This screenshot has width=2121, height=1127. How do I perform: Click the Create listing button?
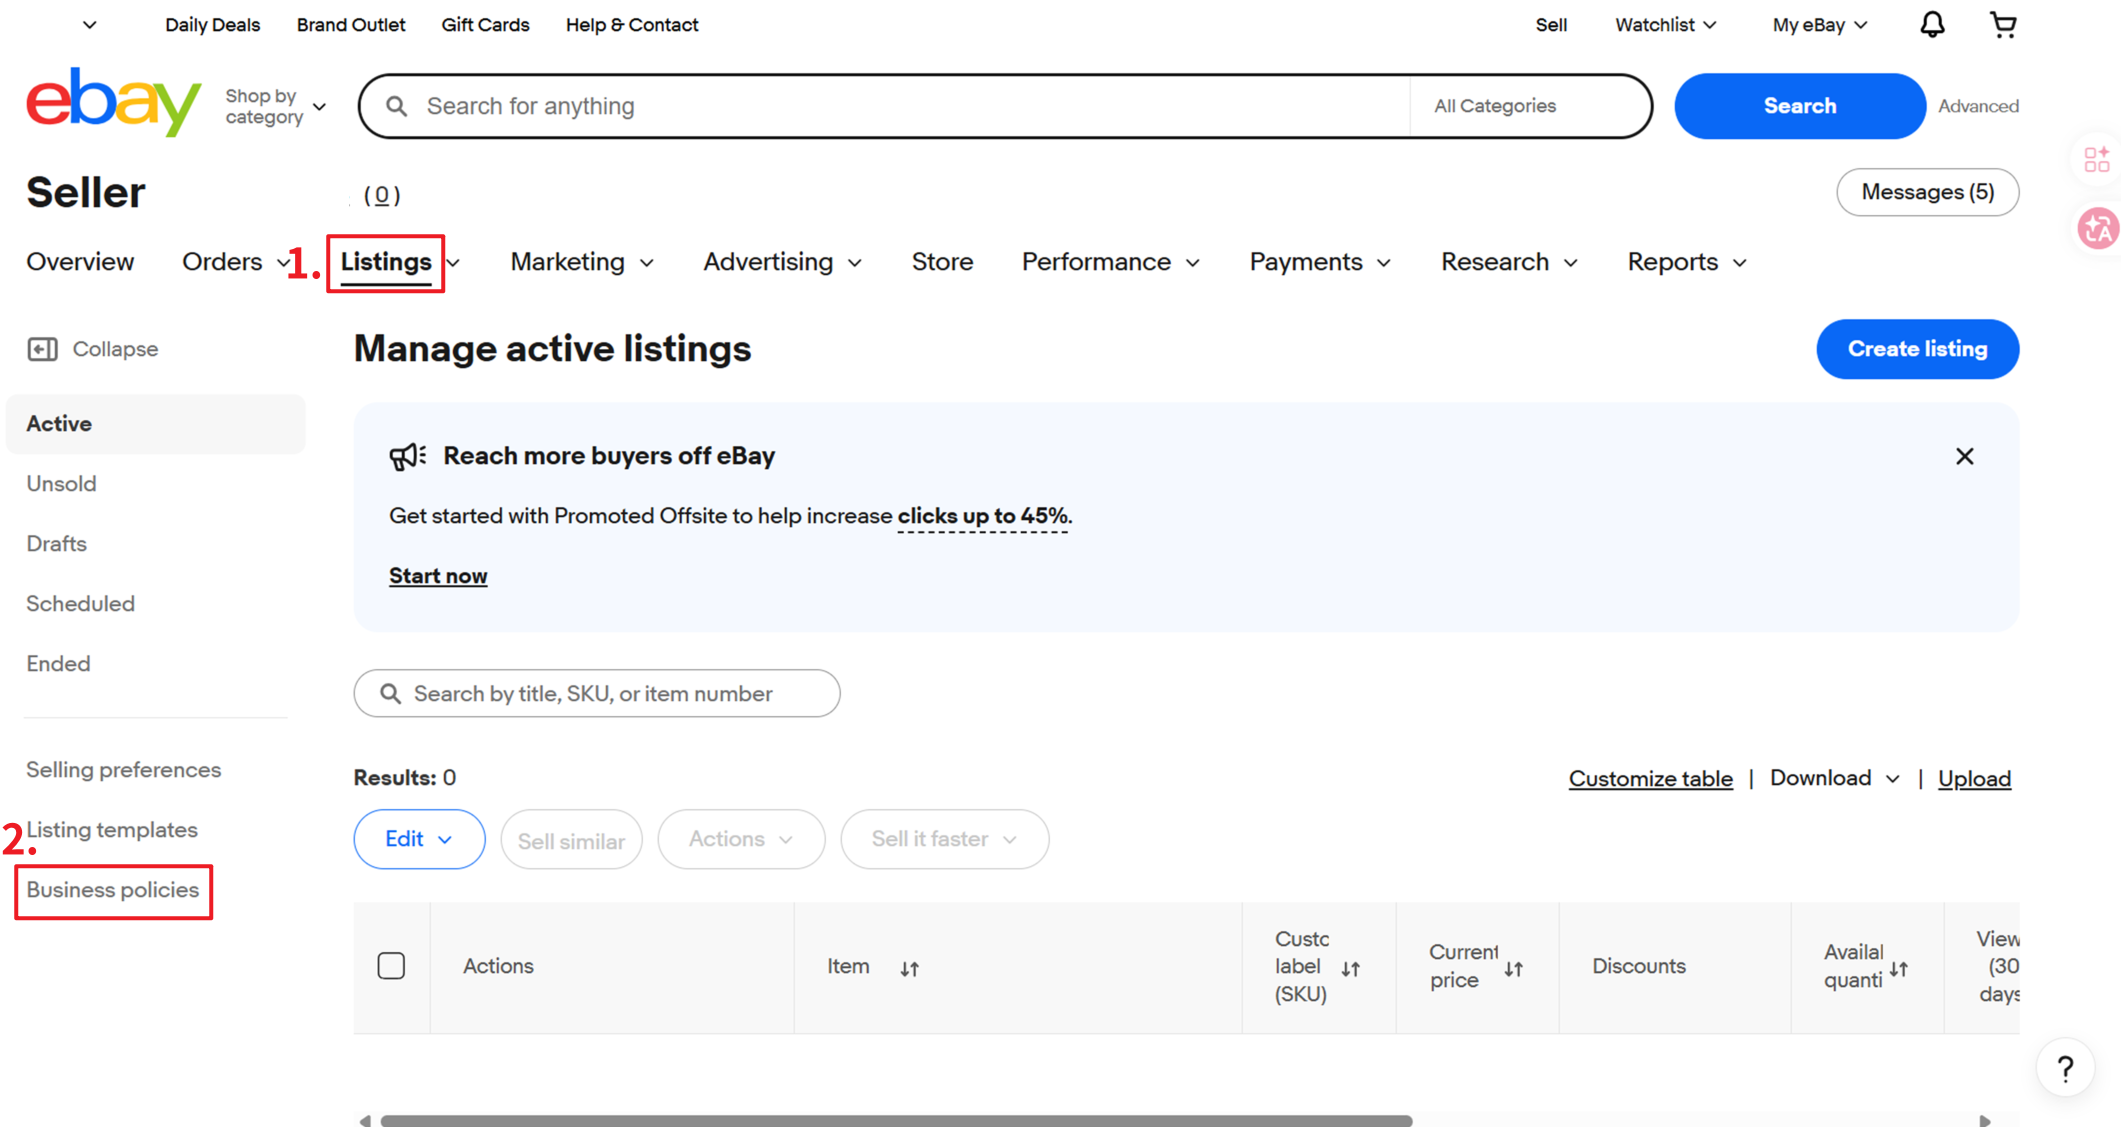point(1916,349)
